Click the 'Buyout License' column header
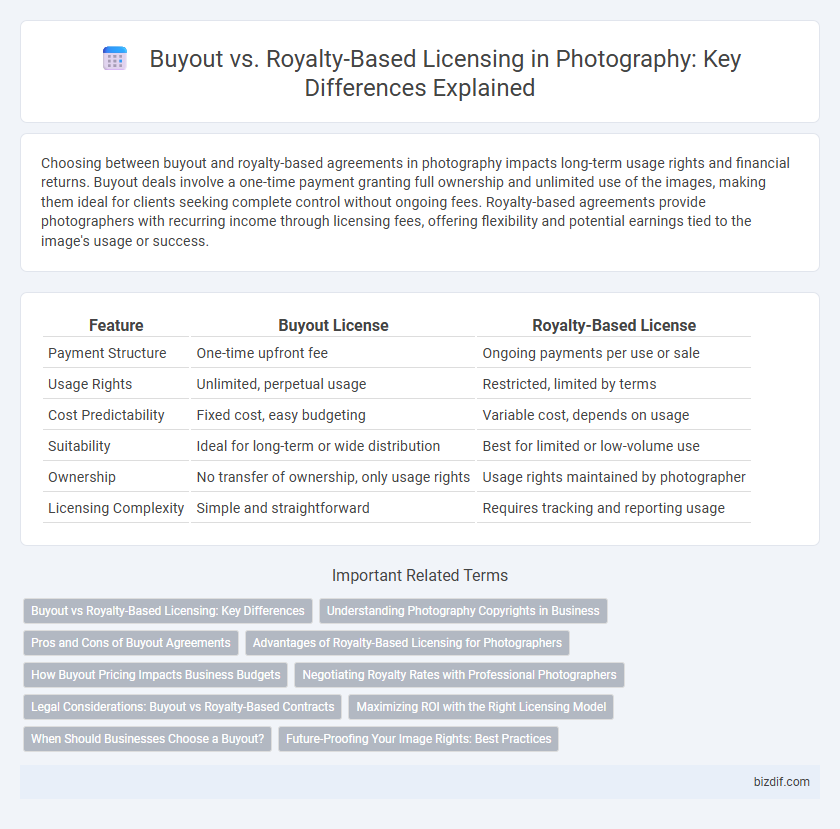The height and width of the screenshot is (829, 840). [333, 325]
